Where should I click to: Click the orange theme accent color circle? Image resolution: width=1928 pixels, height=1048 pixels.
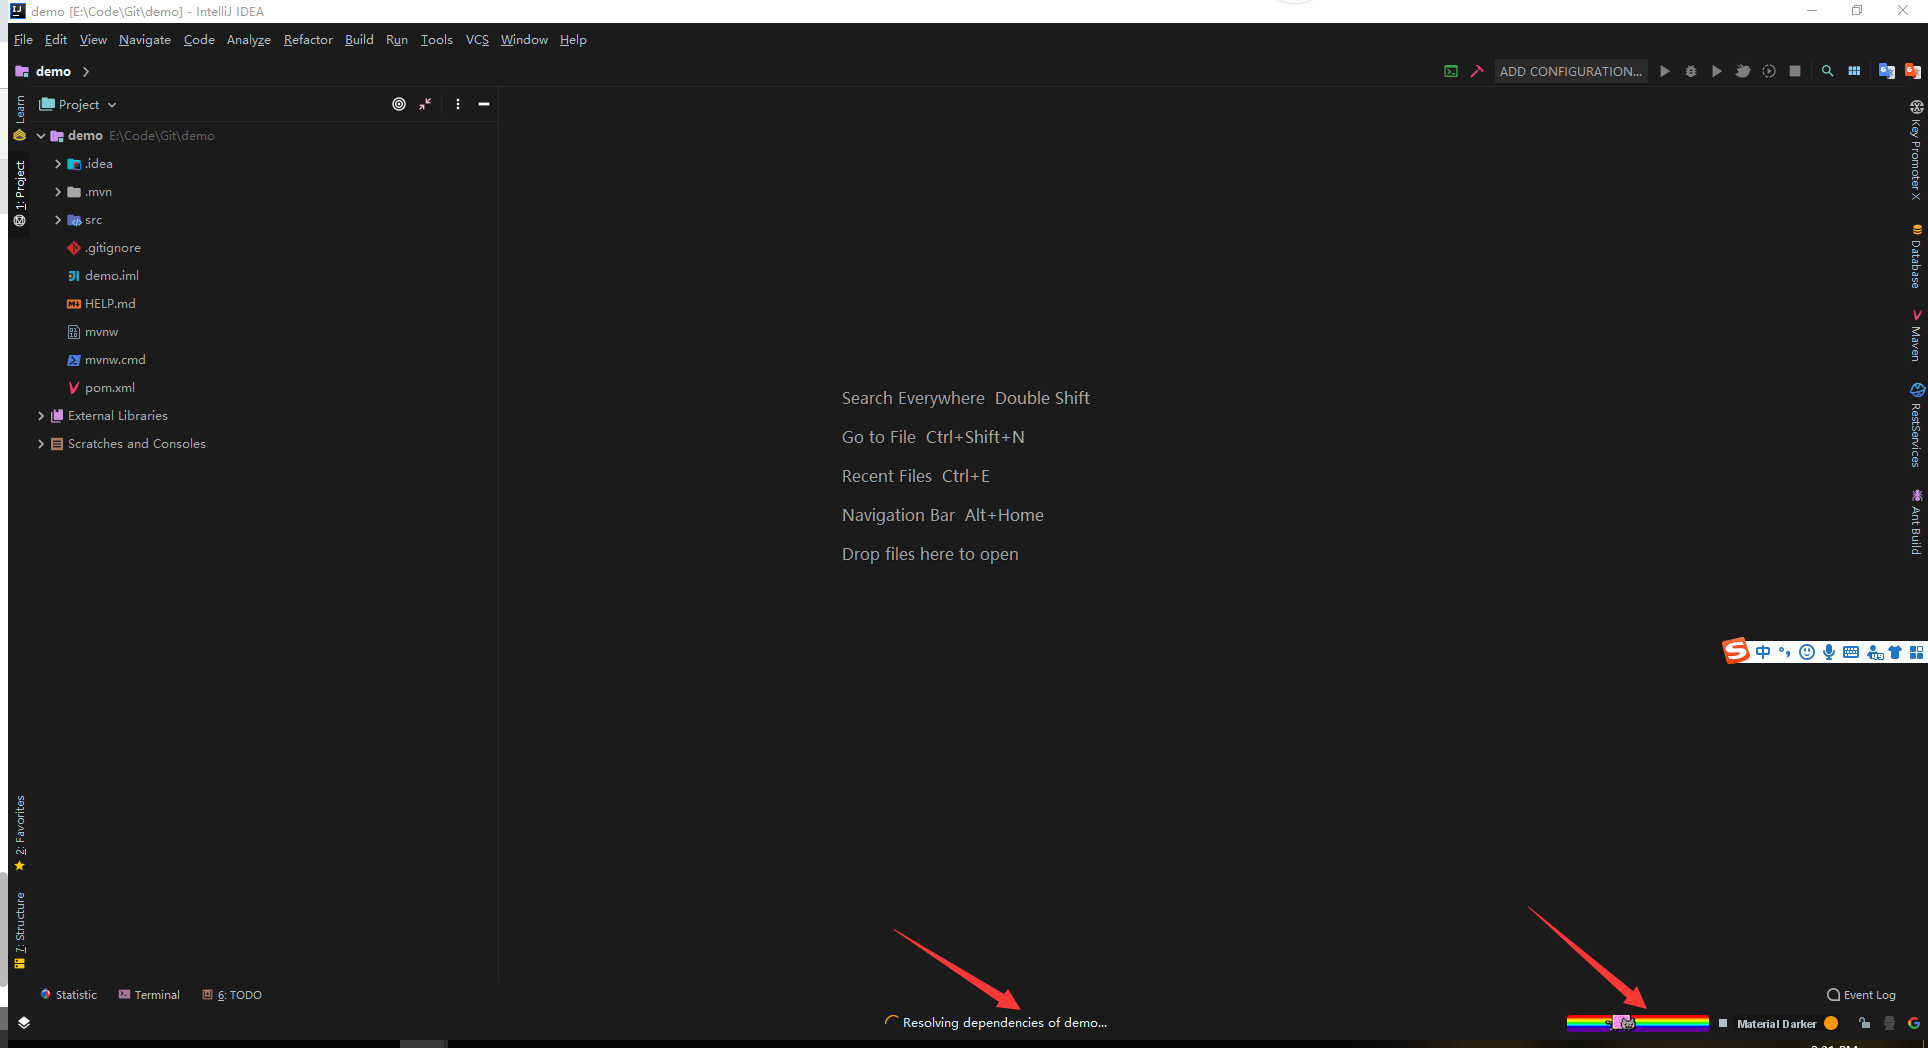pyautogui.click(x=1831, y=1023)
